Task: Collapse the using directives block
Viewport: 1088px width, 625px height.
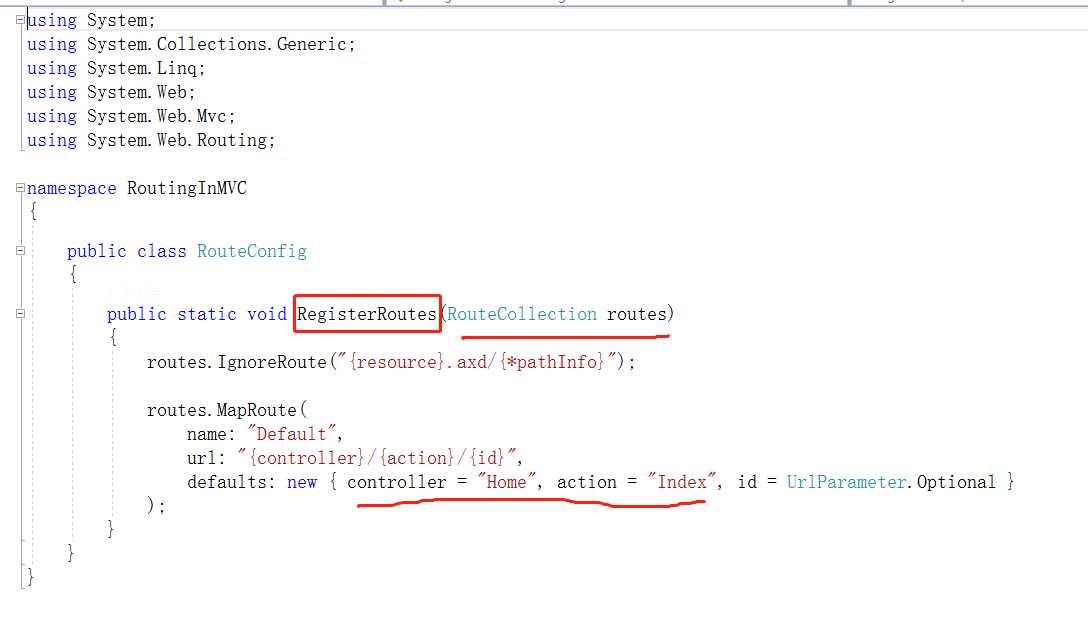Action: [20, 20]
